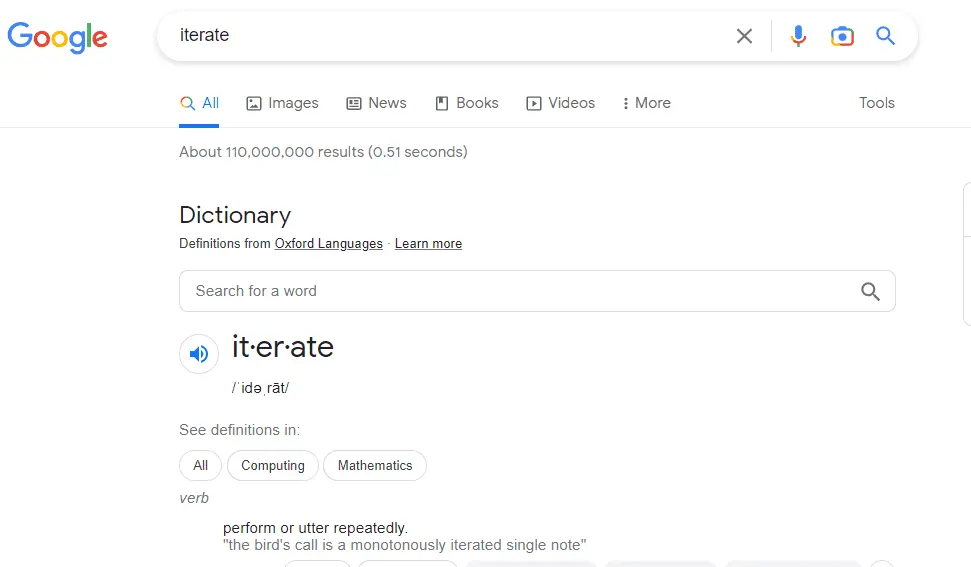The width and height of the screenshot is (971, 567).
Task: Switch to the Images tab
Action: (283, 103)
